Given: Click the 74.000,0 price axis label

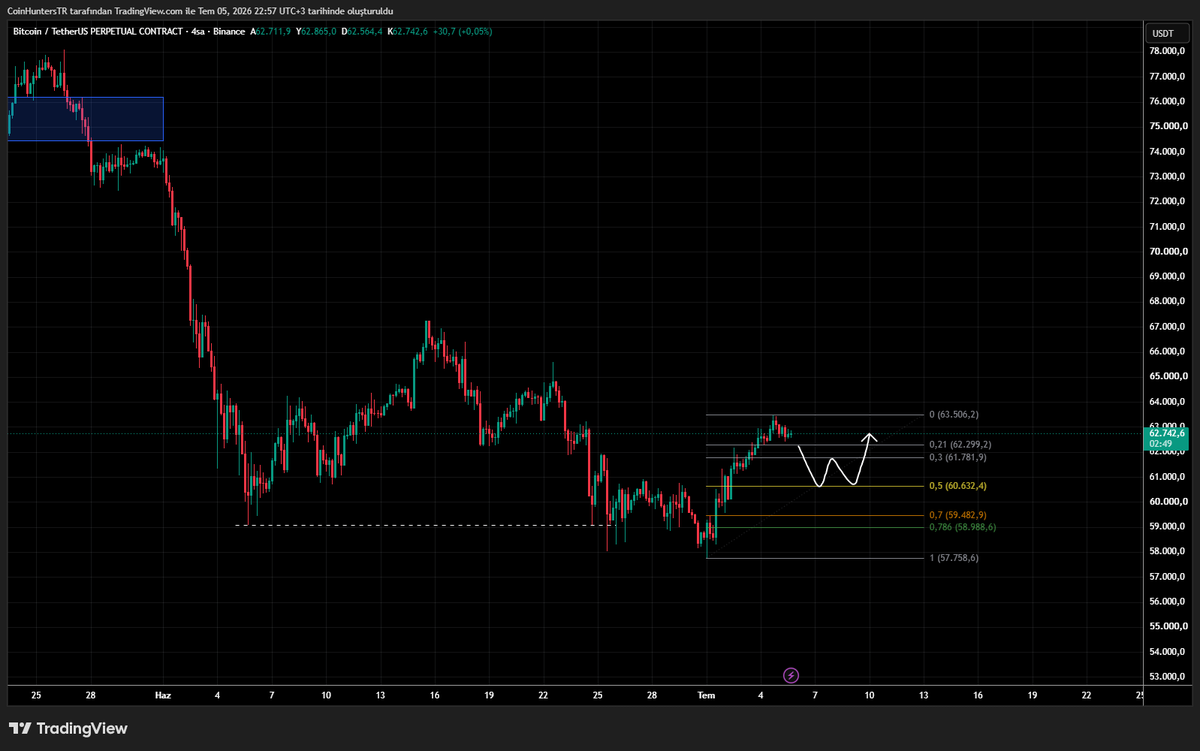Looking at the screenshot, I should (x=1167, y=151).
